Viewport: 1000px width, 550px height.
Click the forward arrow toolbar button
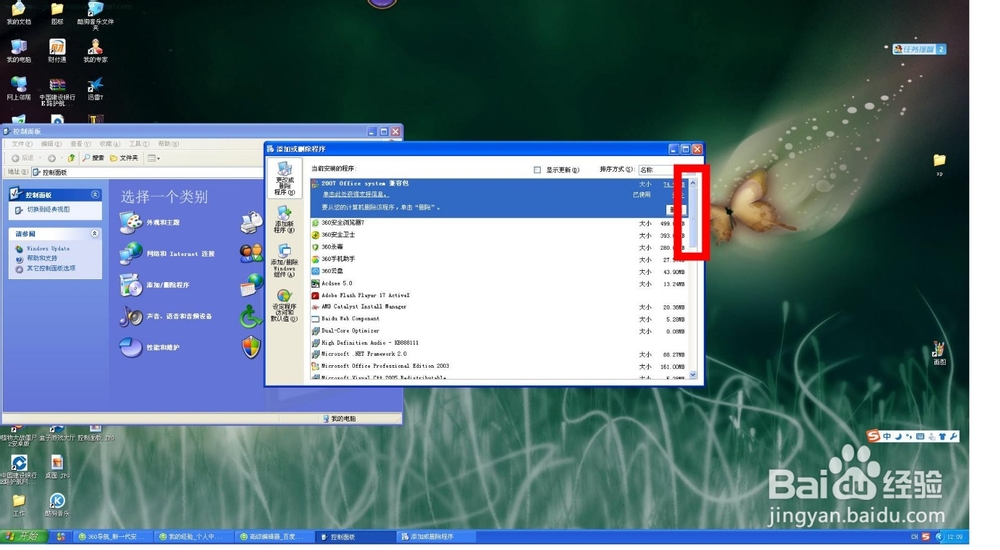click(52, 158)
